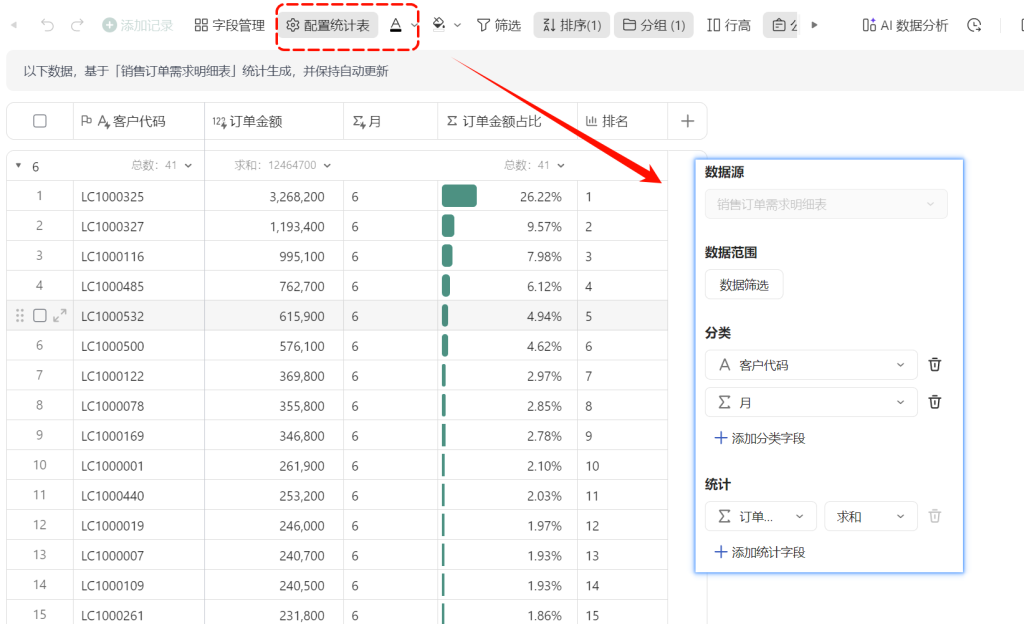Open 求和 aggregation dropdown
This screenshot has width=1024, height=624.
tap(871, 516)
